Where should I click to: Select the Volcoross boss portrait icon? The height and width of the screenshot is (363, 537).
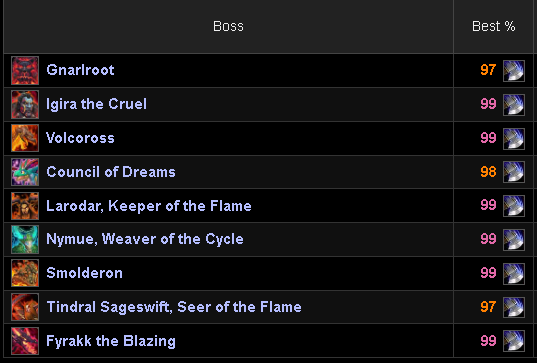[25, 138]
